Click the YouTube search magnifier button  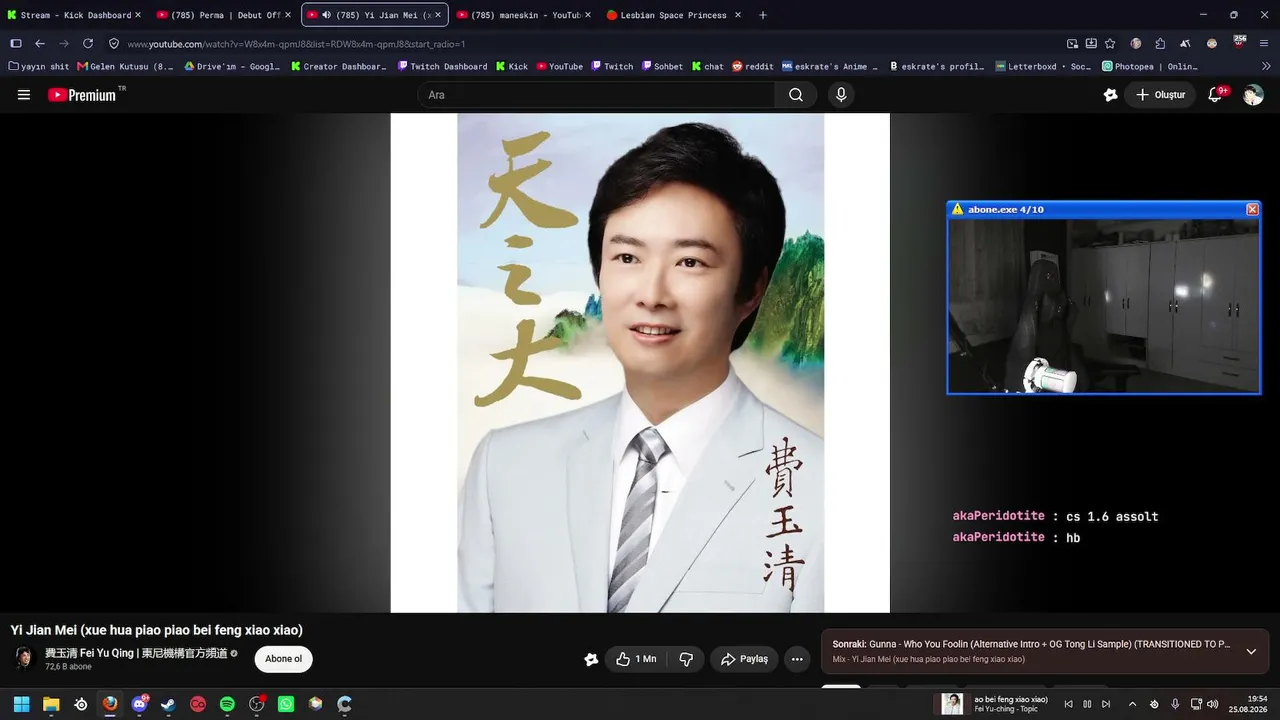[796, 95]
